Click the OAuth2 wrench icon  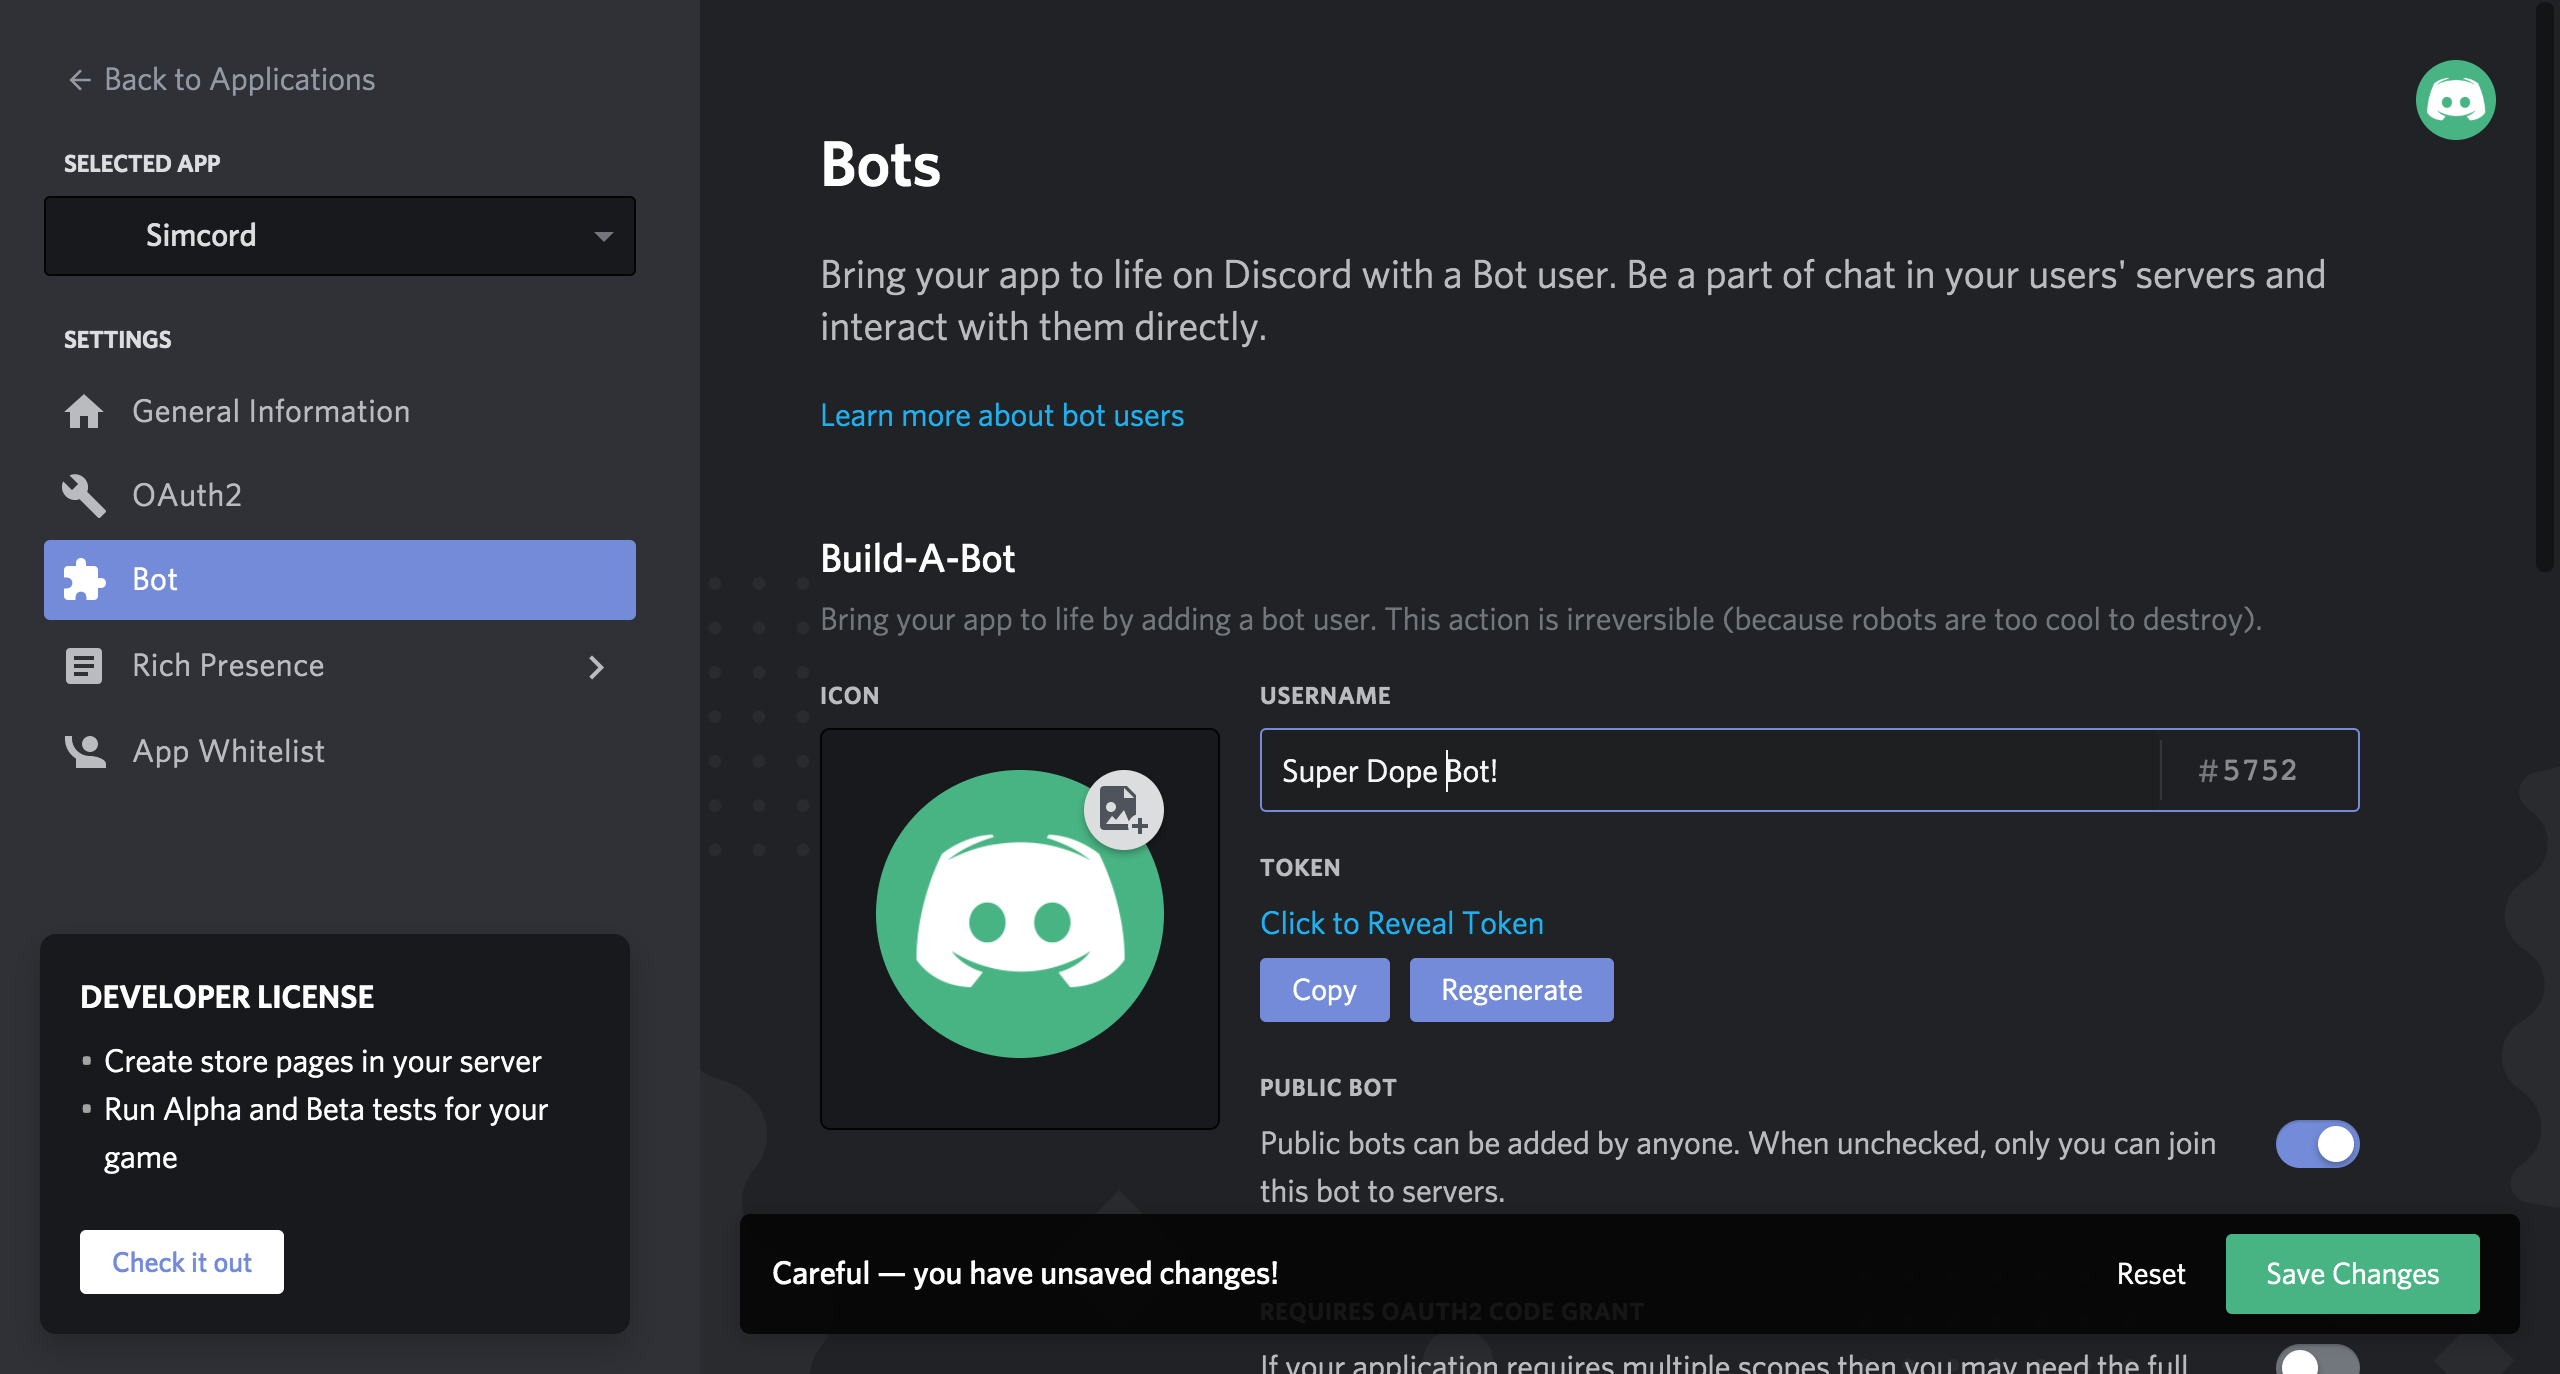point(84,495)
